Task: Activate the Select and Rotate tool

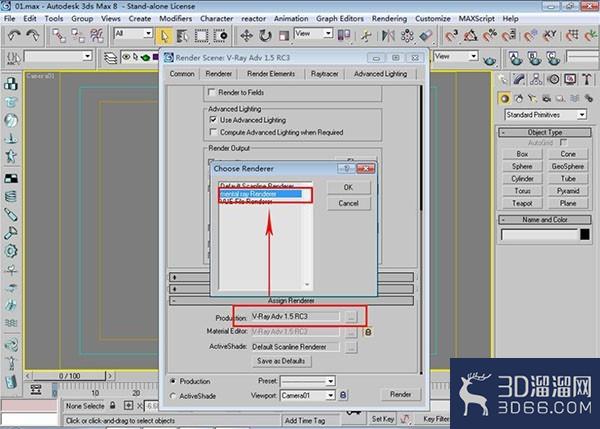Action: pos(265,36)
